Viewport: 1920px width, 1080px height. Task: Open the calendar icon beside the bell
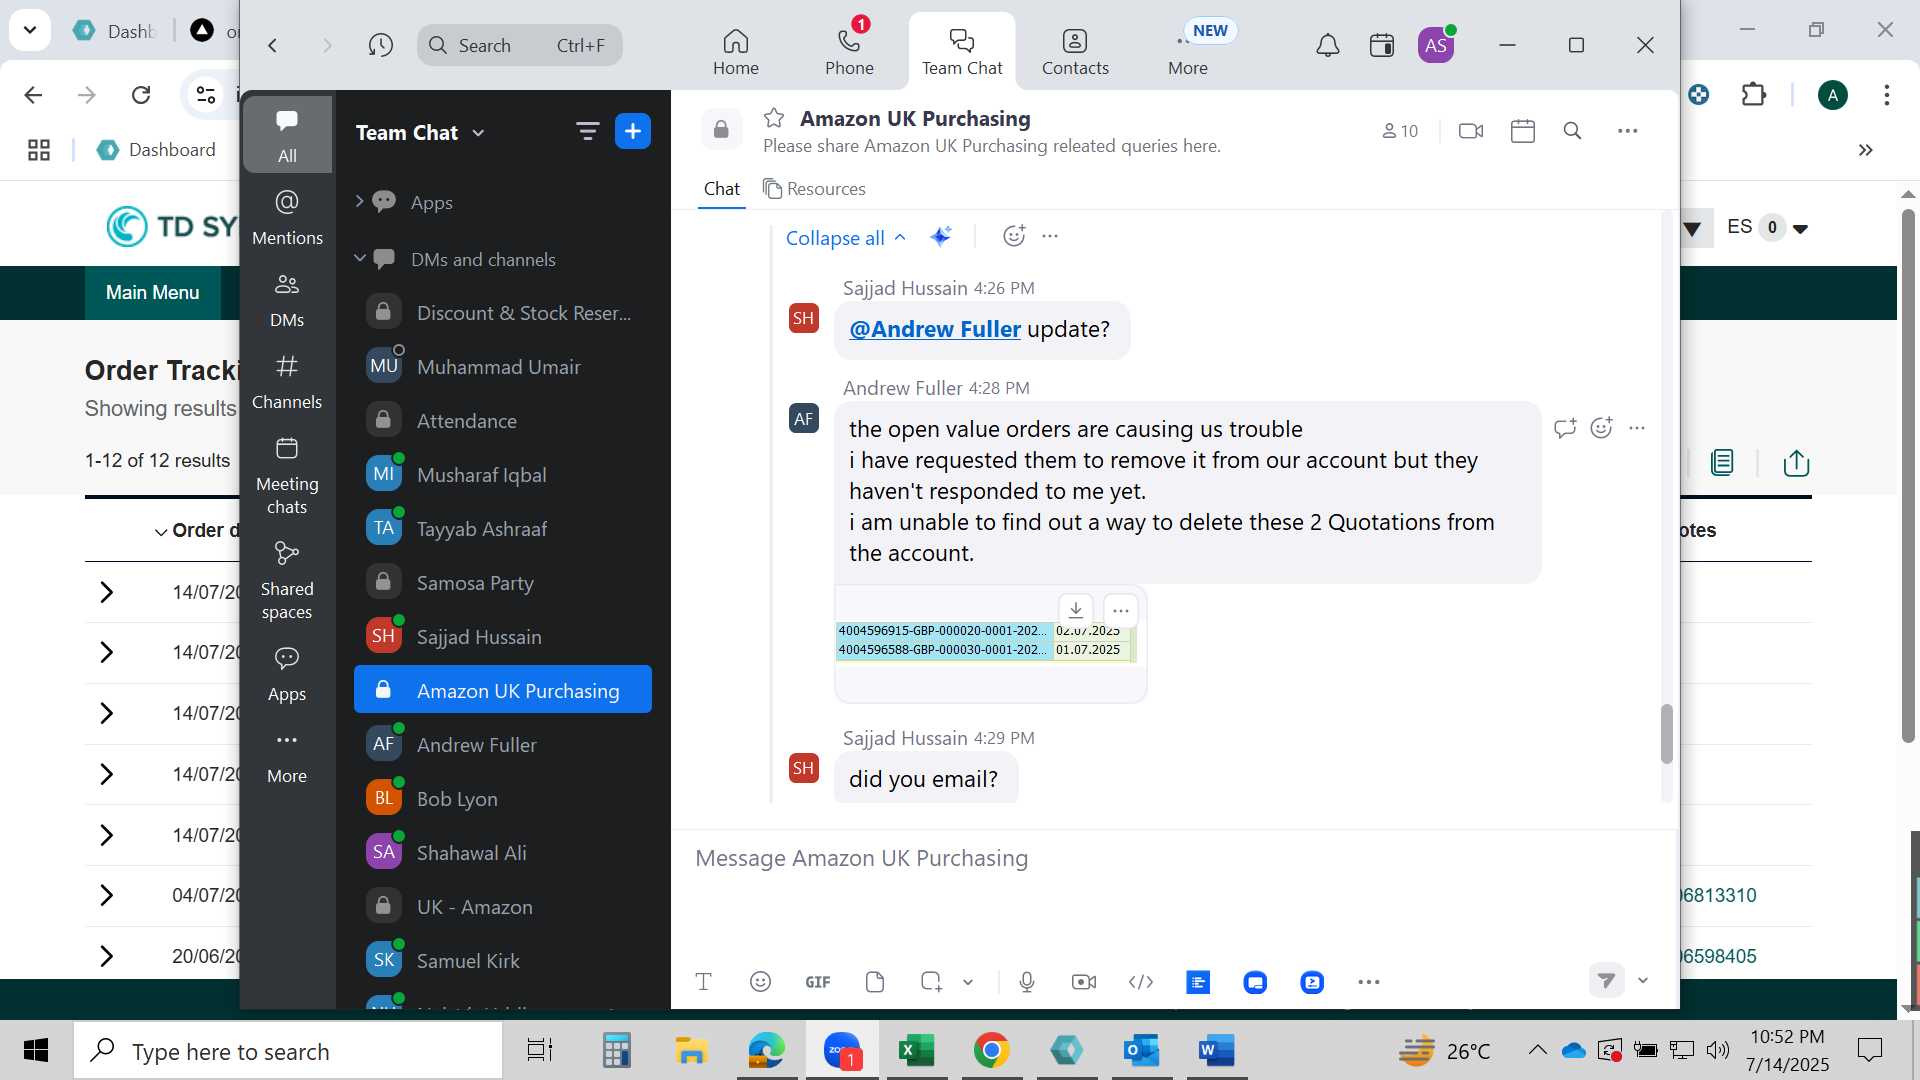(x=1382, y=45)
